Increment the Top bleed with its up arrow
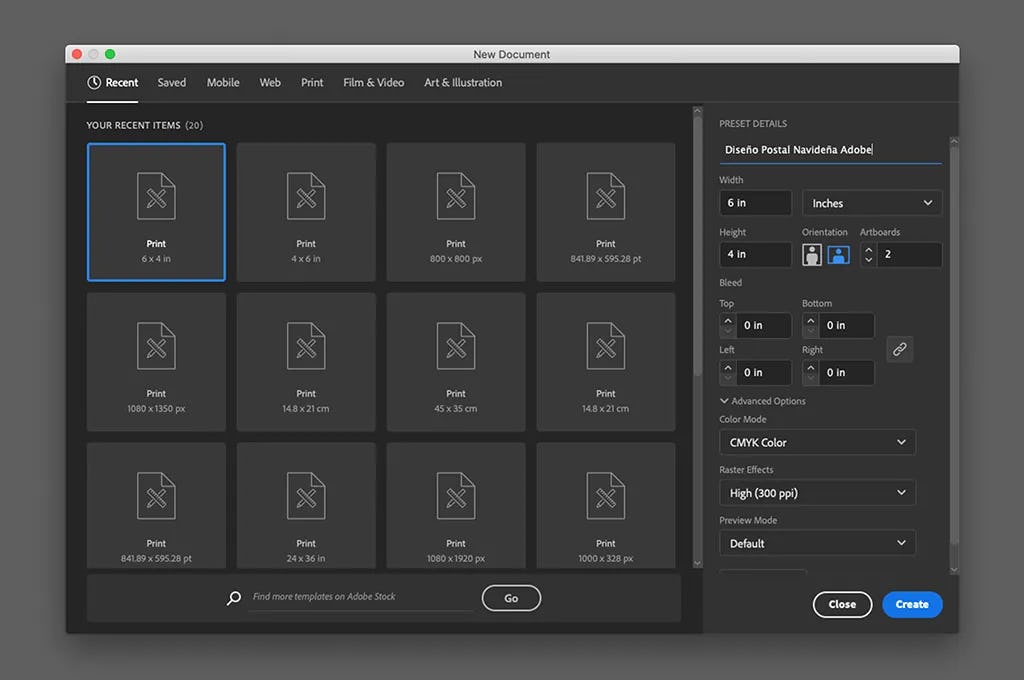The width and height of the screenshot is (1024, 680). [727, 320]
